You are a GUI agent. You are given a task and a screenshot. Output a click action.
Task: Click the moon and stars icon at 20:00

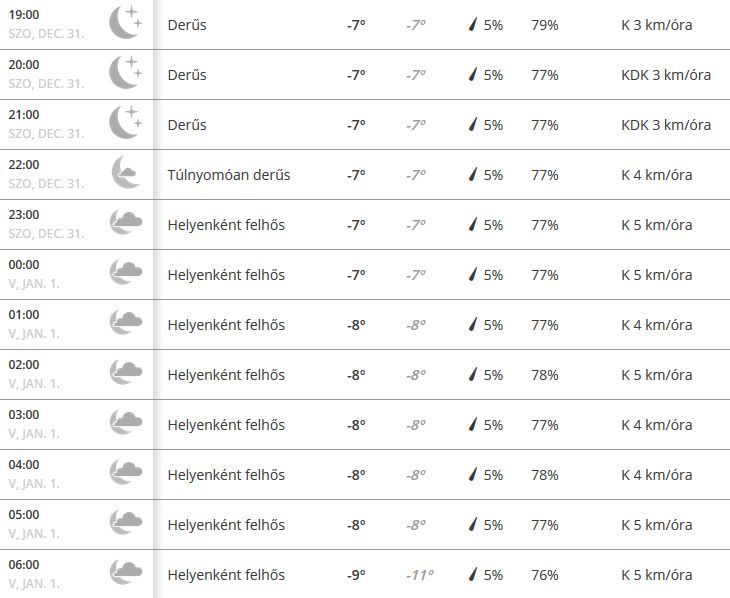pyautogui.click(x=126, y=72)
